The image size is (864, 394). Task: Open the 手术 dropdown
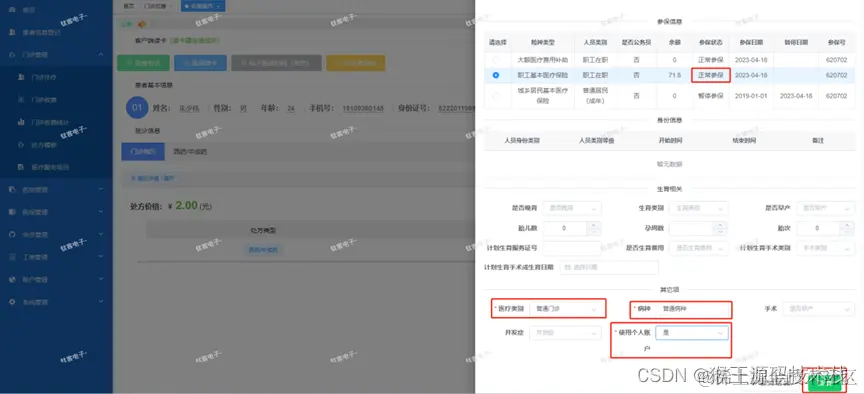point(819,309)
